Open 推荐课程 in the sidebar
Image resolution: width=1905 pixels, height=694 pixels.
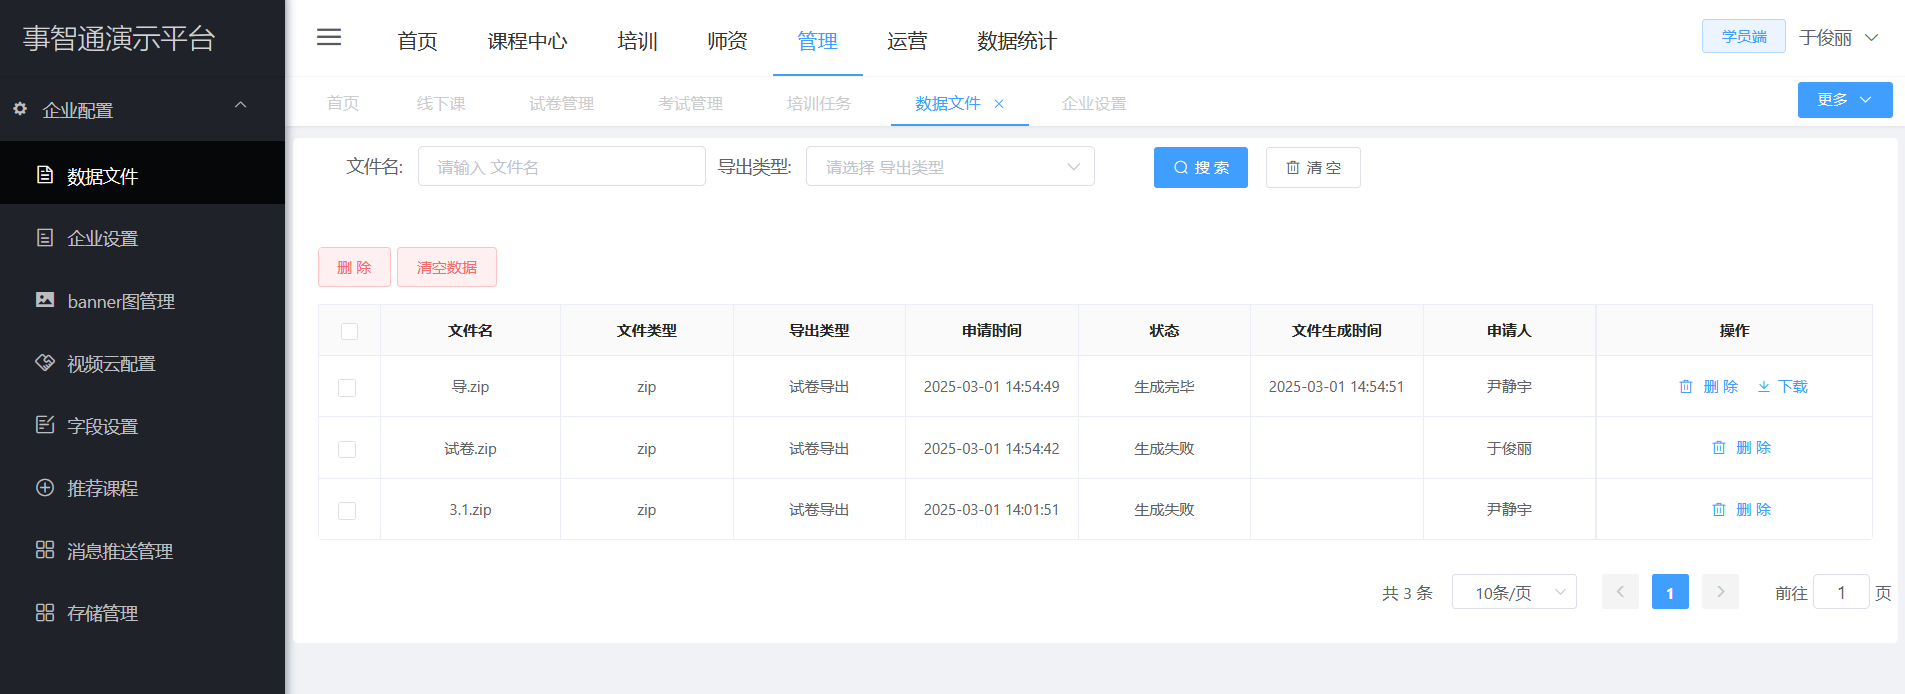(102, 488)
